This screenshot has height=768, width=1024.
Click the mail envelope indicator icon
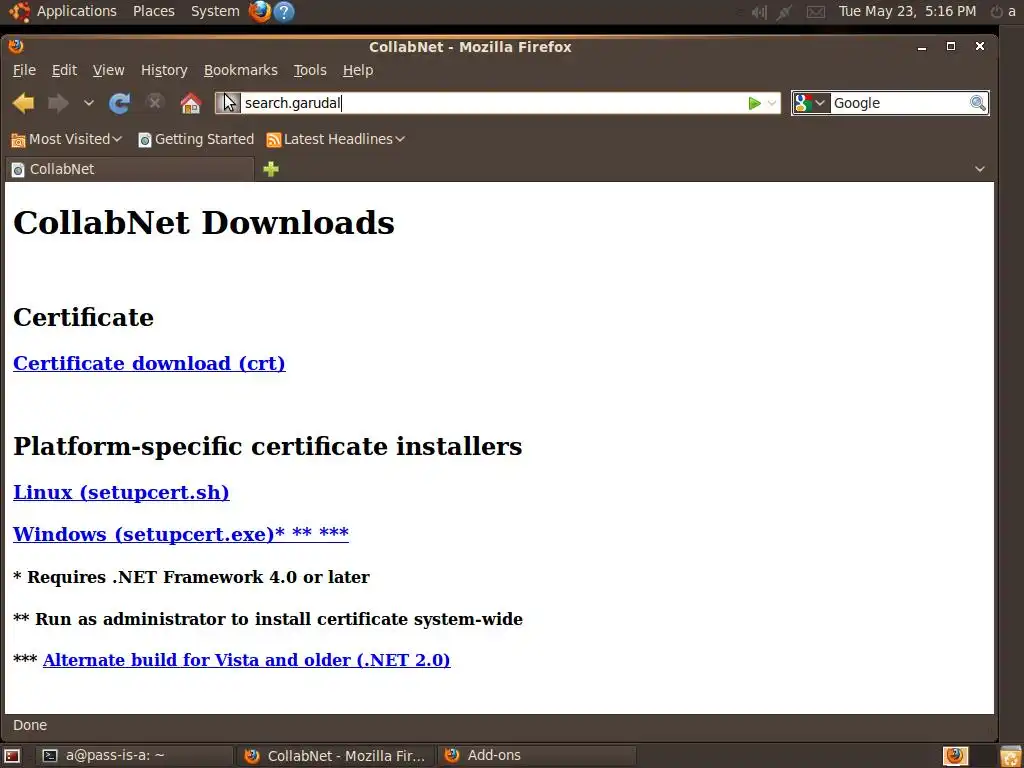(x=816, y=12)
